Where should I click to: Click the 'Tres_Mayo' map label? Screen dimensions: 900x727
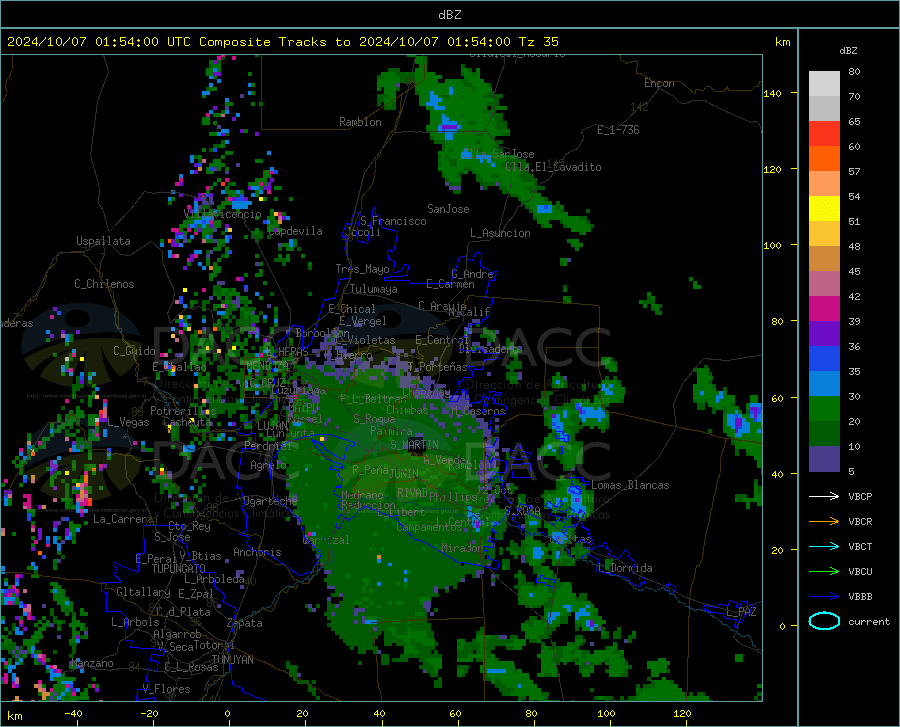click(362, 269)
